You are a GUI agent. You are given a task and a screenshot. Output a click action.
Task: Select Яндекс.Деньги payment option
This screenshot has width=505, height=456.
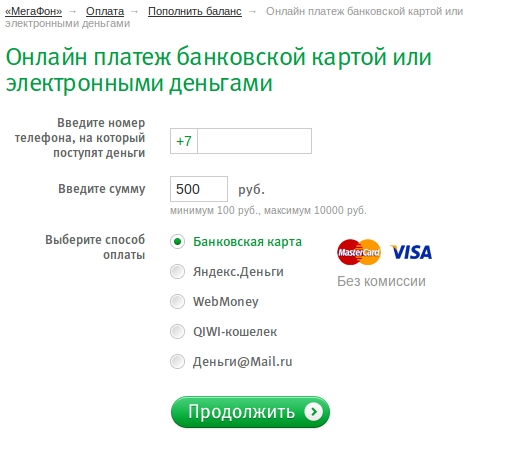click(x=177, y=272)
